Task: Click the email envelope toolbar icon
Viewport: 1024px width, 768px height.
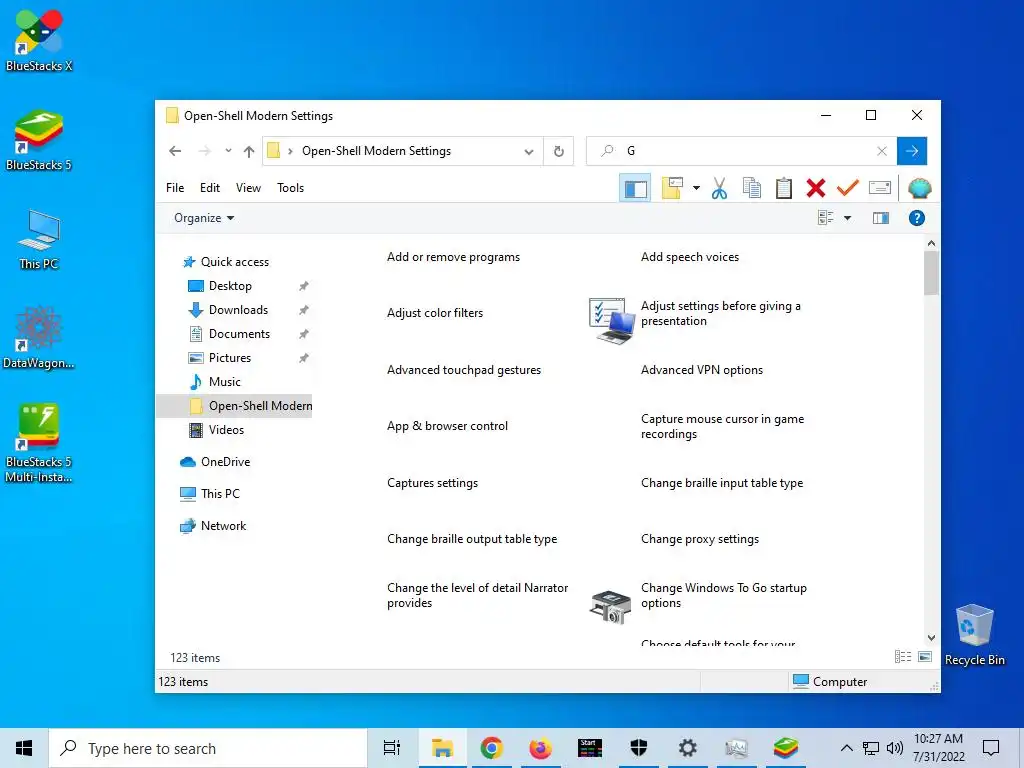Action: coord(880,188)
